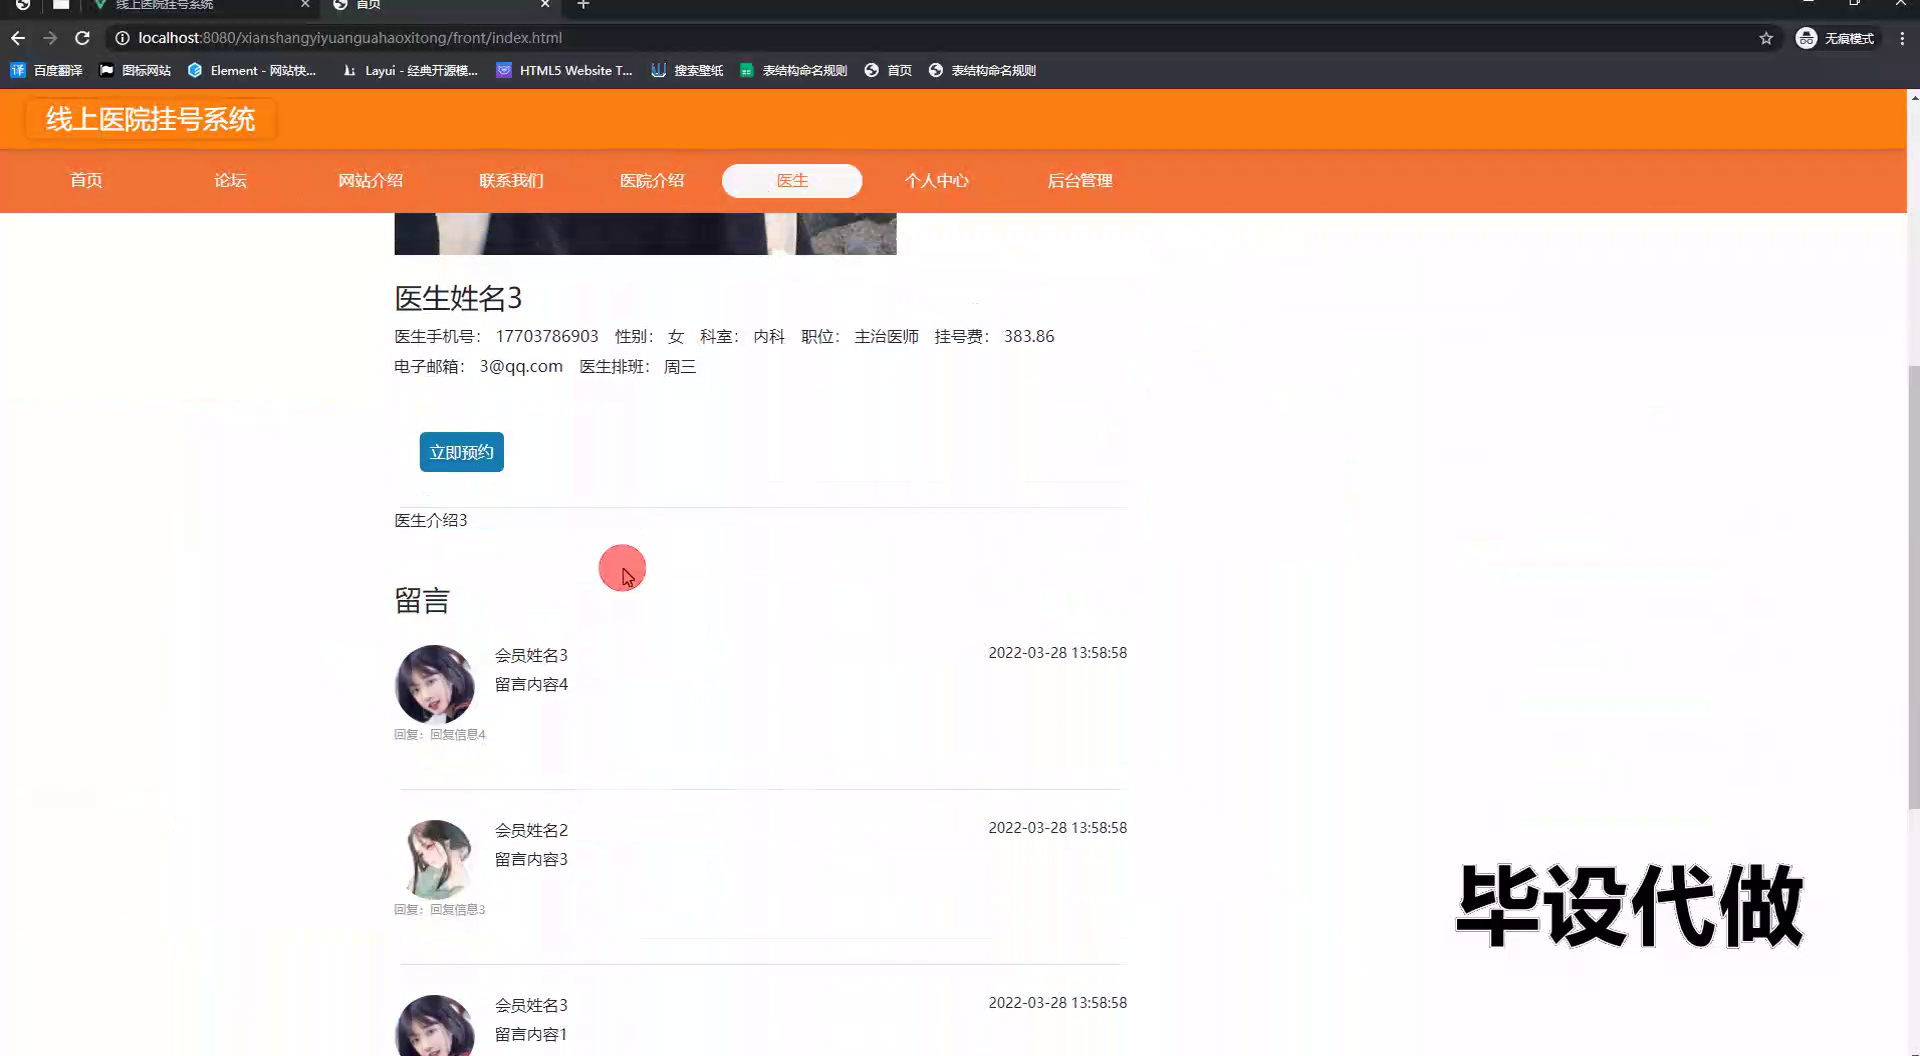Screen dimensions: 1920x1056
Task: Click the 立即预约 appointment button
Action: [x=462, y=452]
